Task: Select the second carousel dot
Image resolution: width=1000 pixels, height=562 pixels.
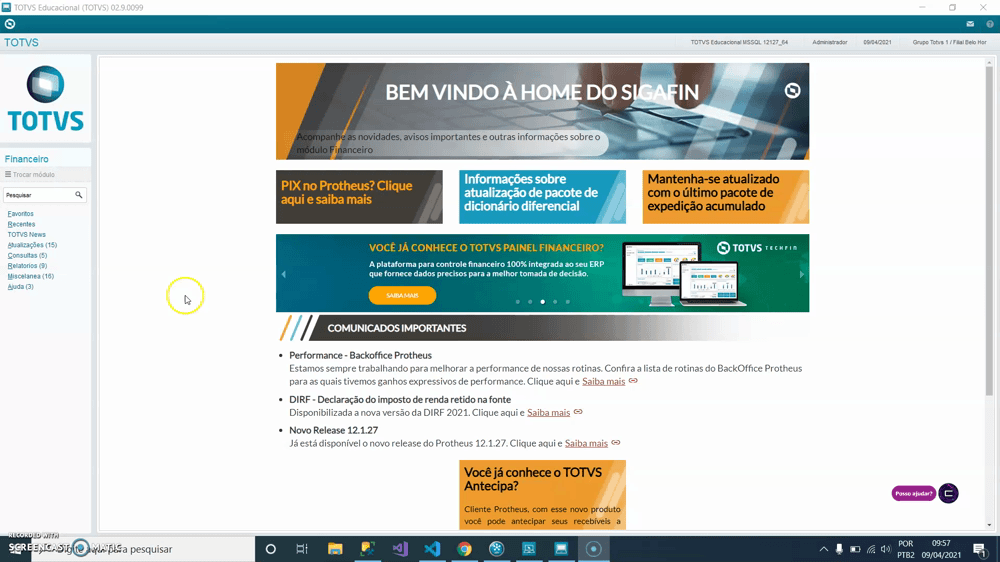Action: [x=530, y=302]
